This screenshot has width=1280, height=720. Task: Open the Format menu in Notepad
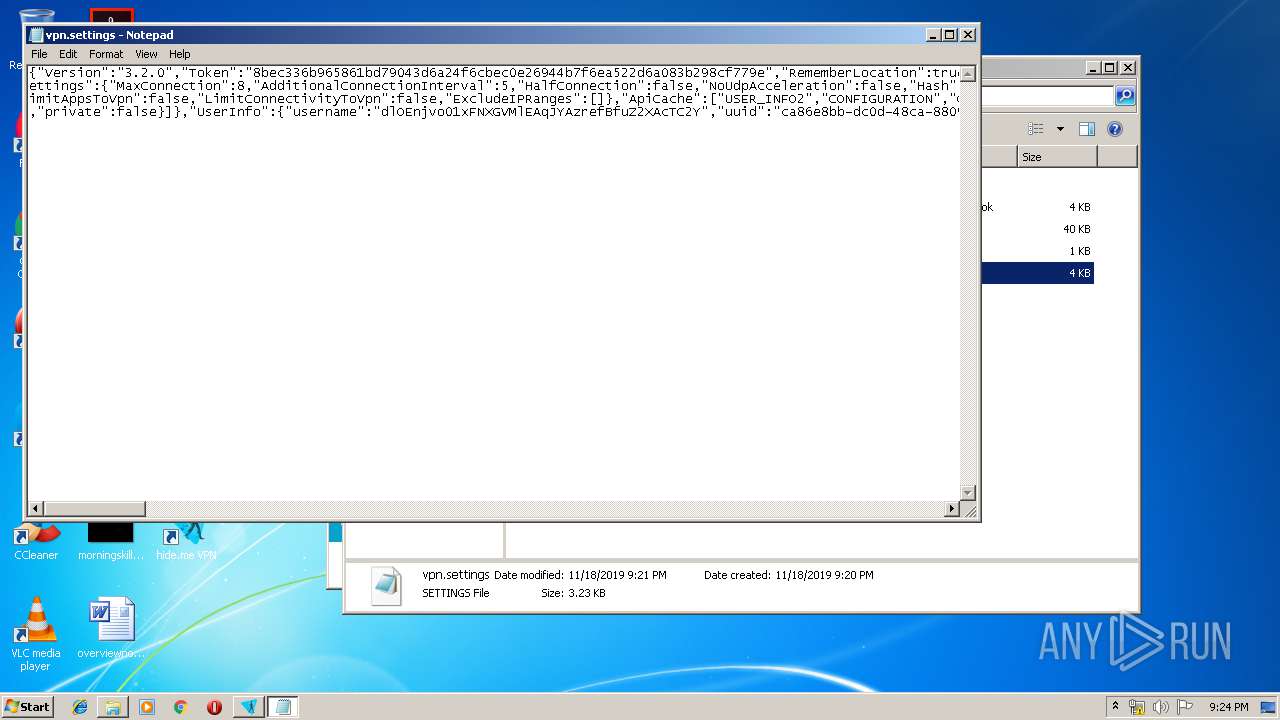coord(106,54)
